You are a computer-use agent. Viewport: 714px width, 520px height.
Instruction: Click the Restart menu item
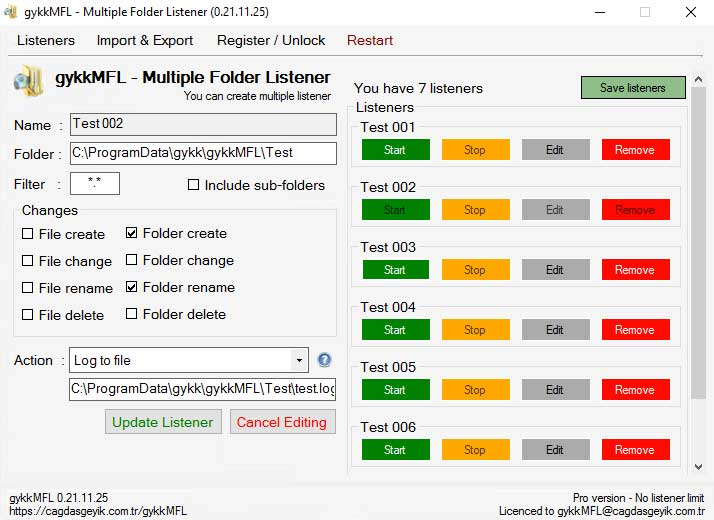[370, 40]
